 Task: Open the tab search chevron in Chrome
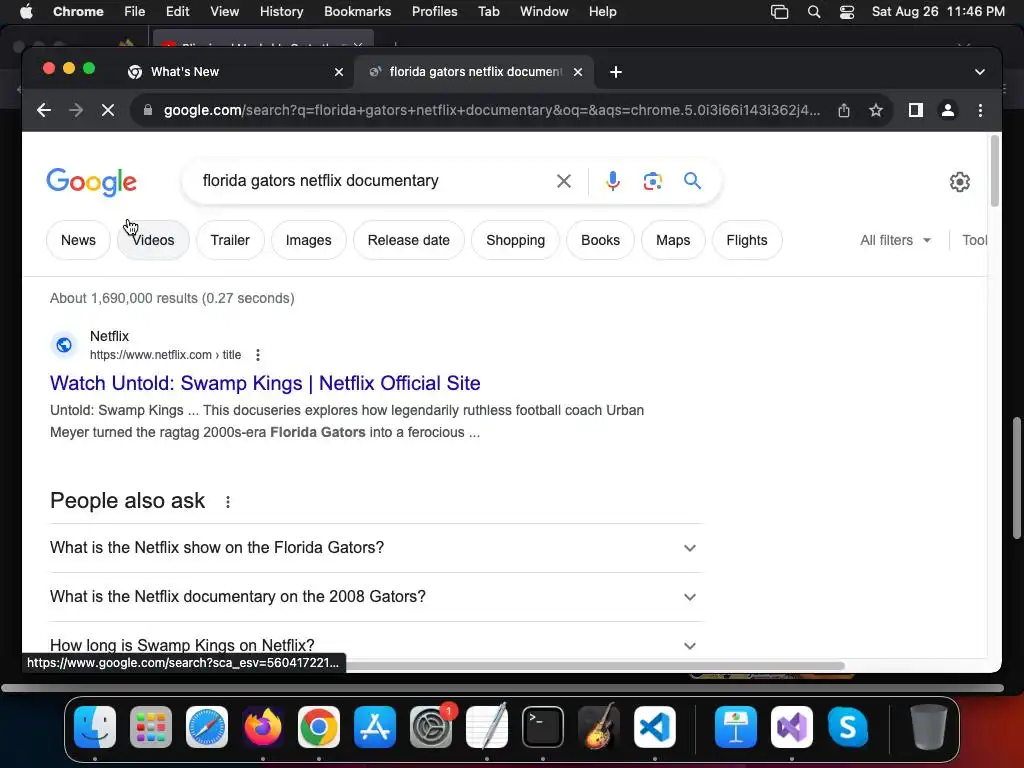pos(980,72)
